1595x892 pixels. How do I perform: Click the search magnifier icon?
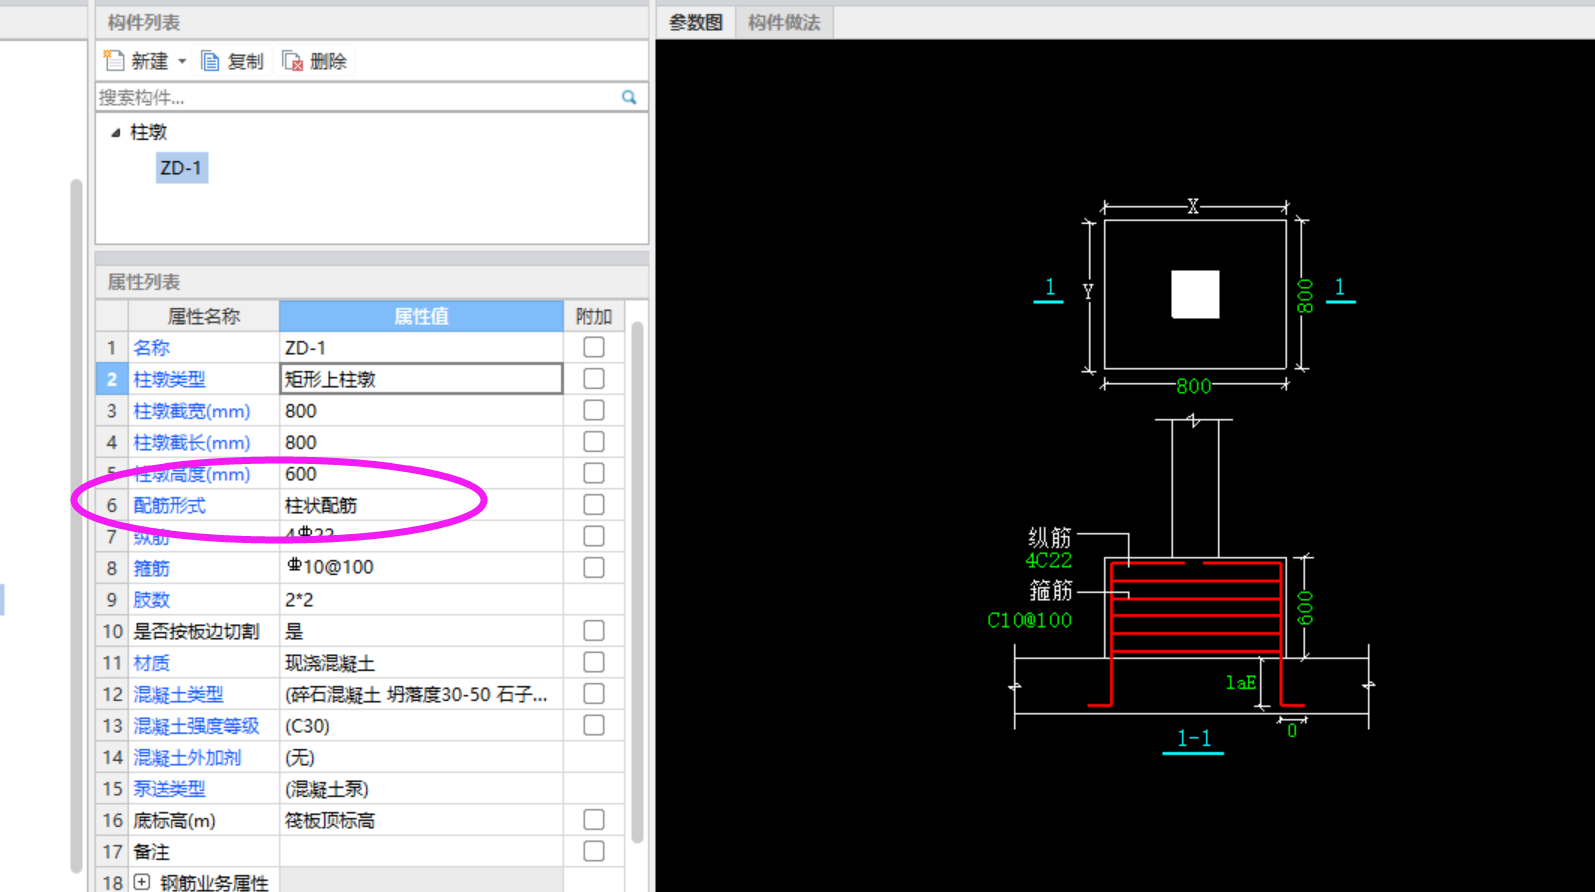pos(629,97)
